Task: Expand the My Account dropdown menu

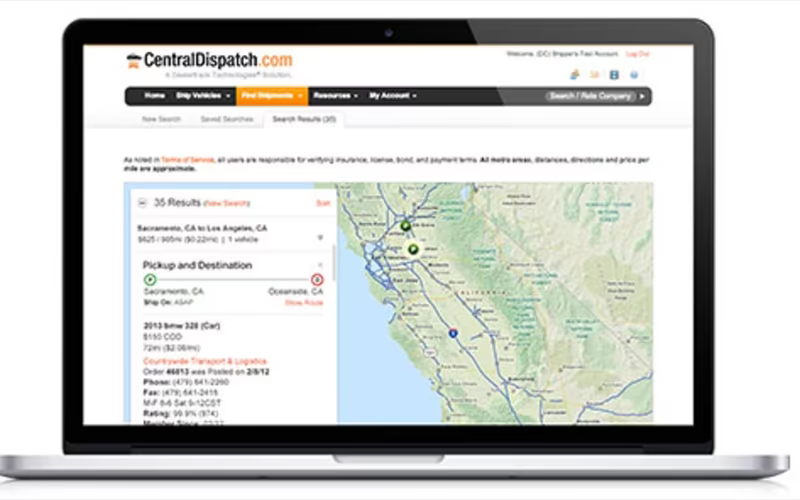Action: tap(393, 96)
